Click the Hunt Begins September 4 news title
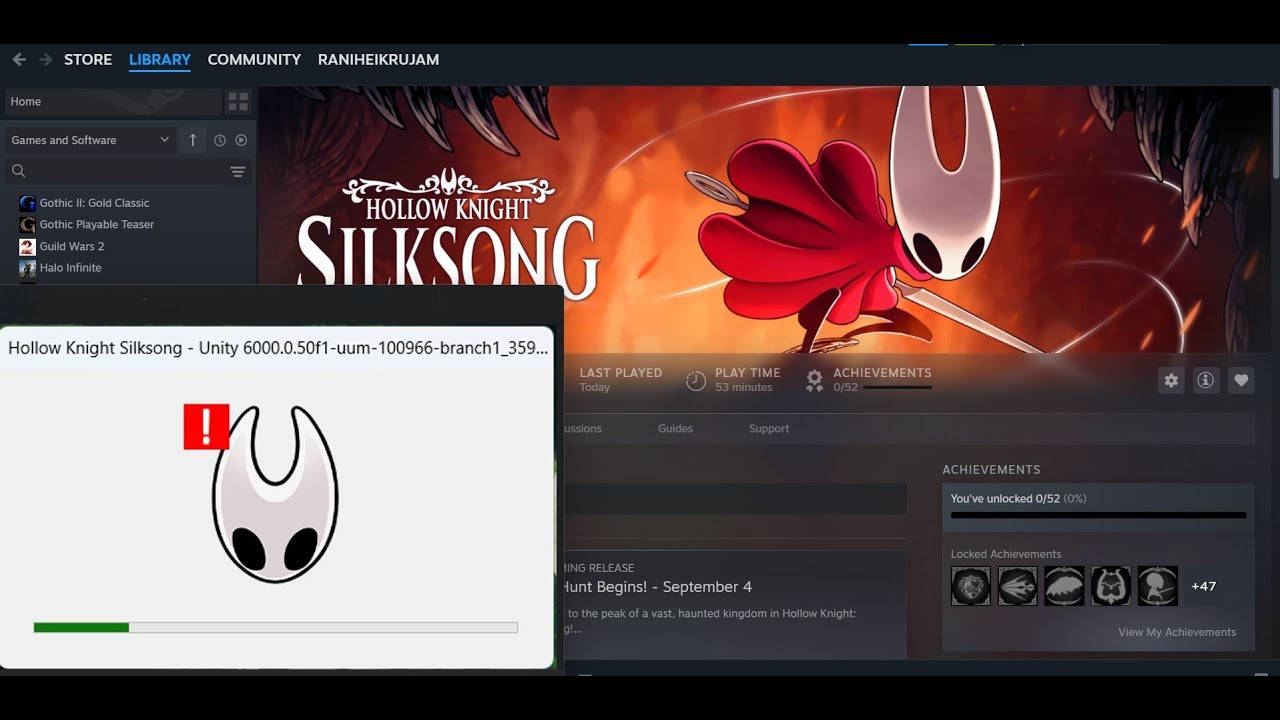Image resolution: width=1280 pixels, height=720 pixels. 657,587
